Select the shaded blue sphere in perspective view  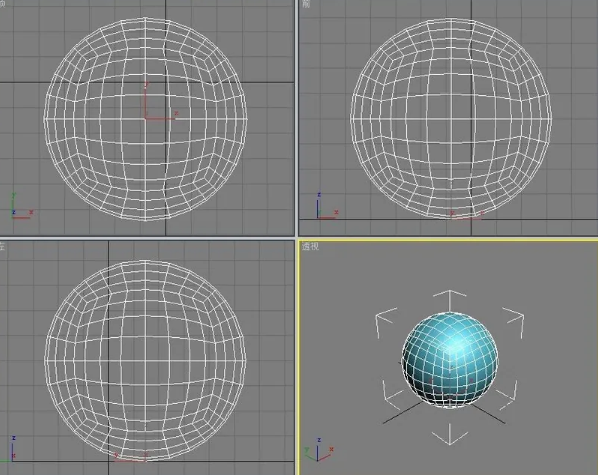click(x=450, y=360)
